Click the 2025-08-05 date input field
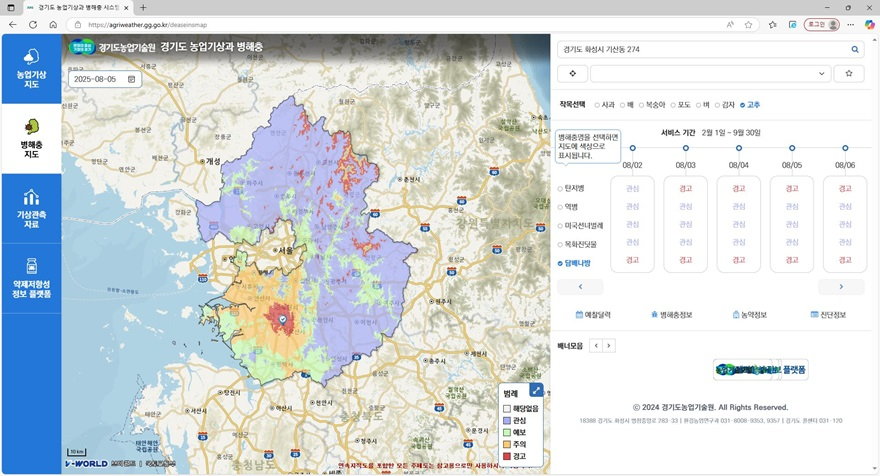880x476 pixels. 105,79
